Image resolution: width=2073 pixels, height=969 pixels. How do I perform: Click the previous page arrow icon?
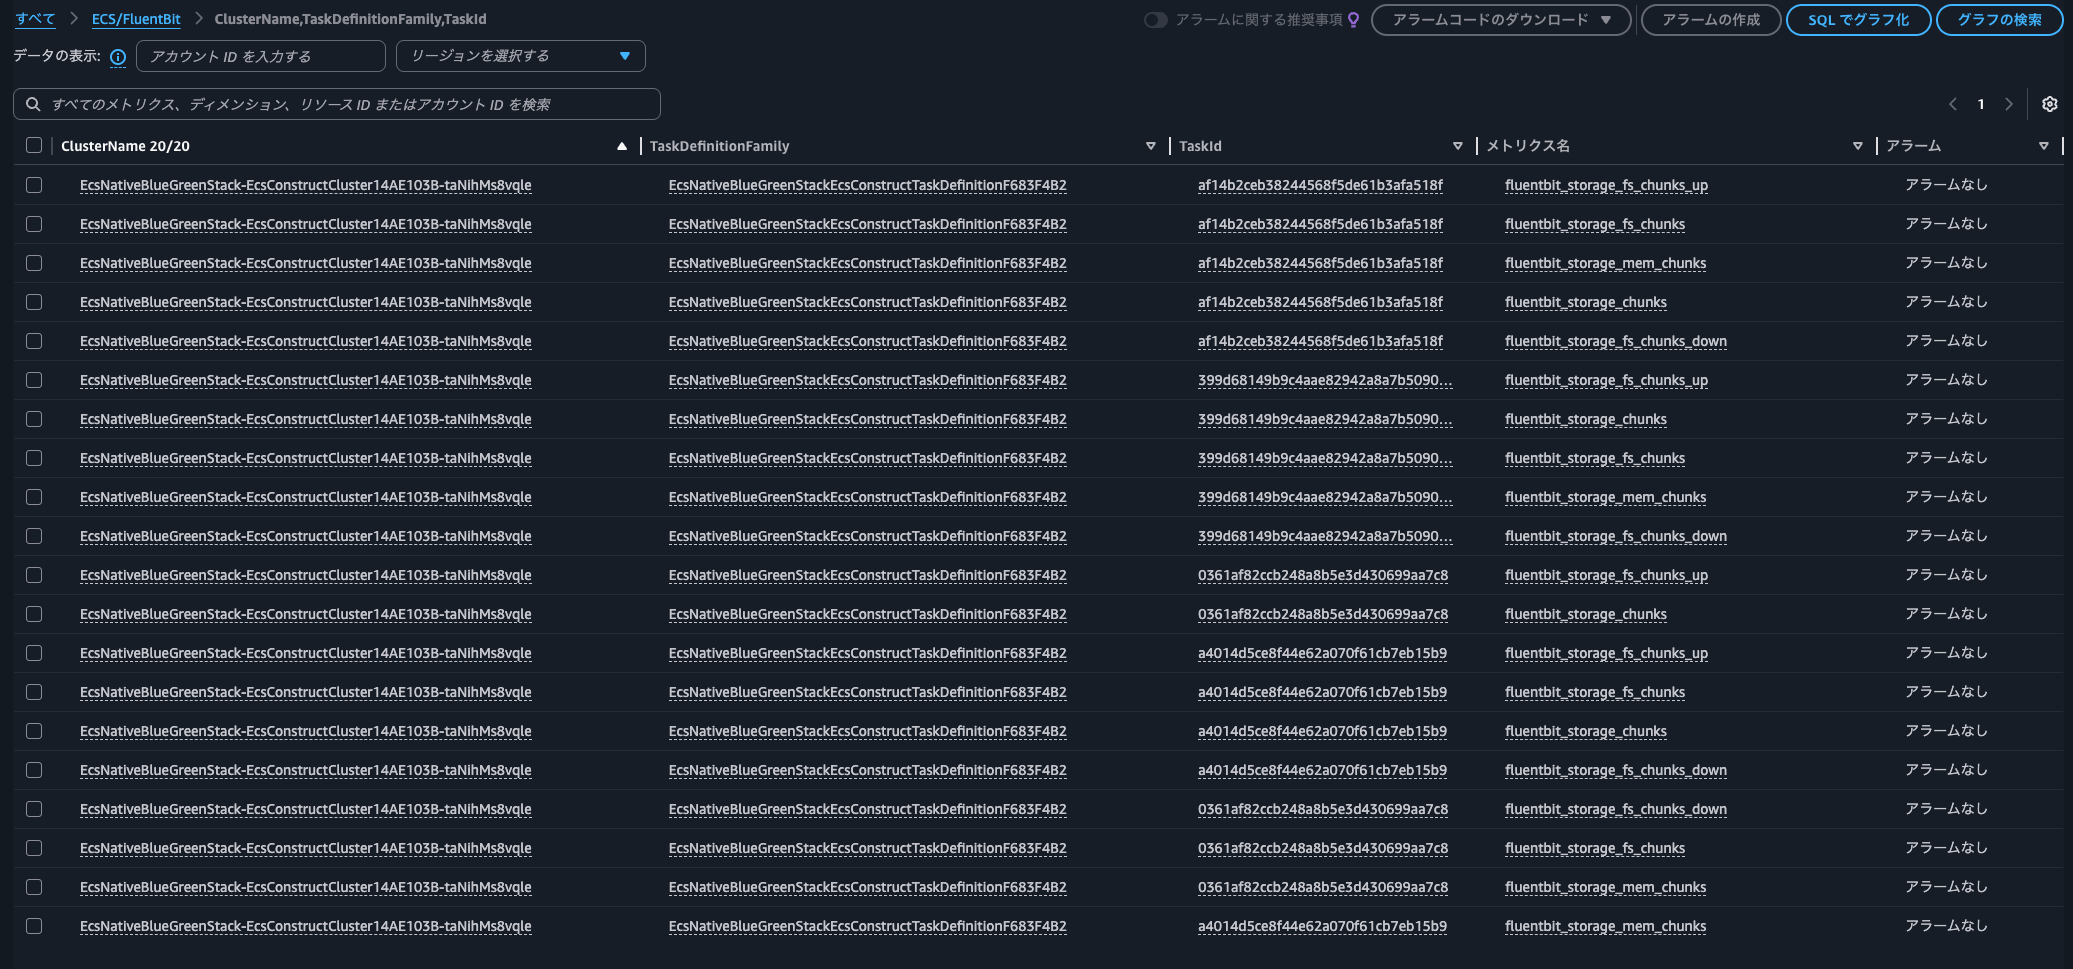pos(1952,104)
